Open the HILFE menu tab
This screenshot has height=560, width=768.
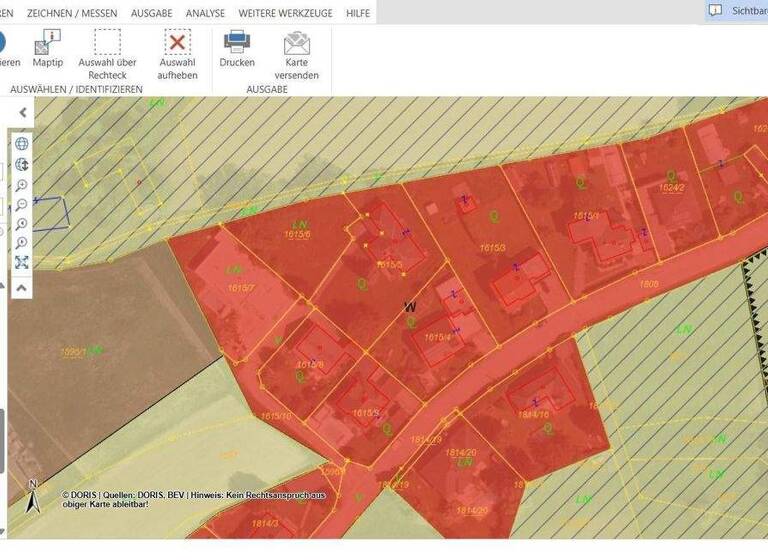pos(357,14)
